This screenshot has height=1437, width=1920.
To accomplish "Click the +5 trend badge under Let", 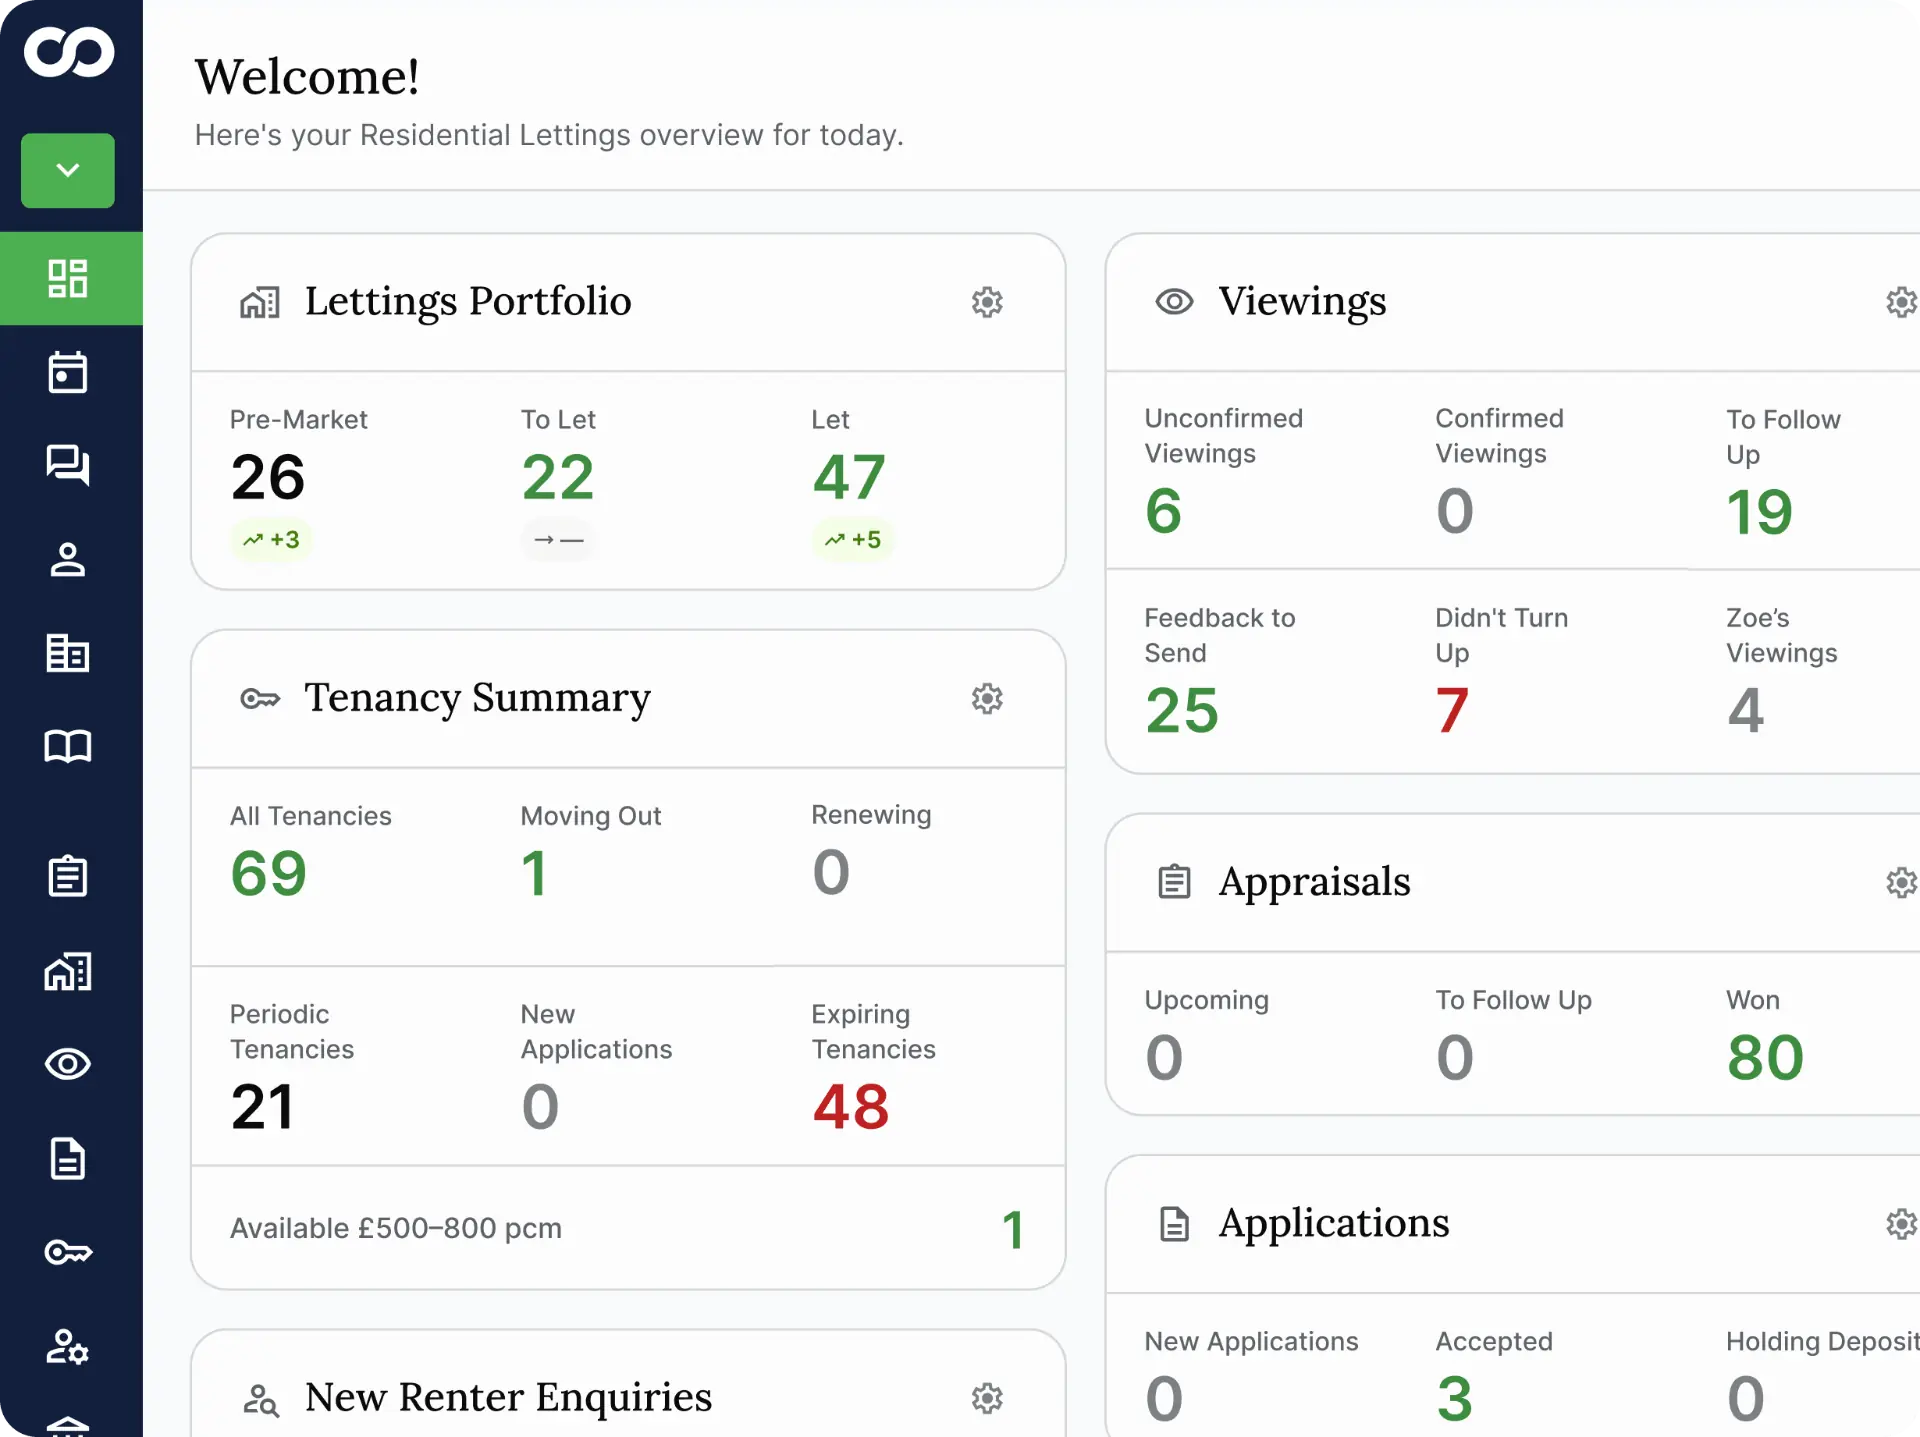I will 853,540.
